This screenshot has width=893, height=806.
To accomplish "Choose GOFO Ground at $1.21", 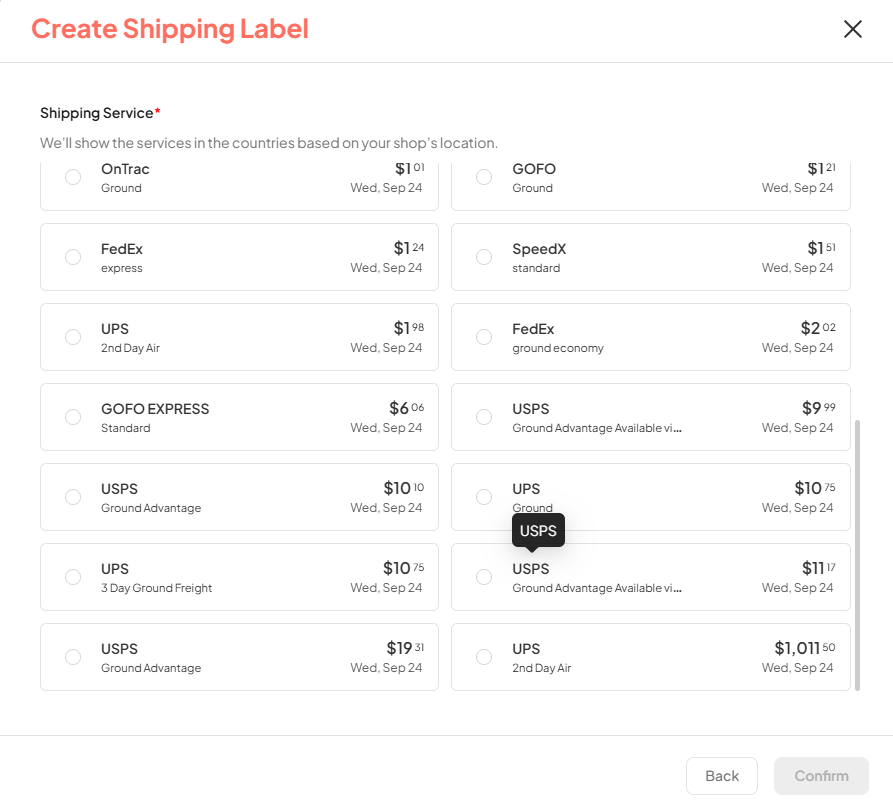I will [484, 177].
